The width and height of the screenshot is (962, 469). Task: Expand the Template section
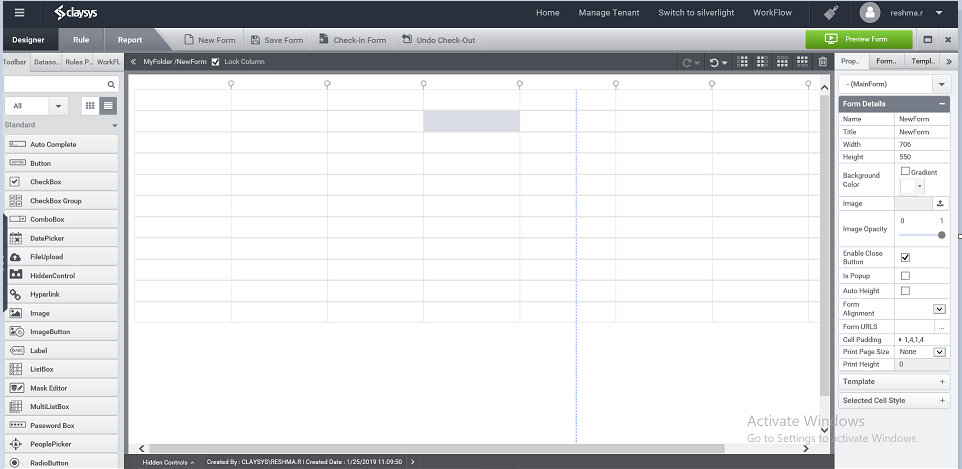click(x=893, y=381)
